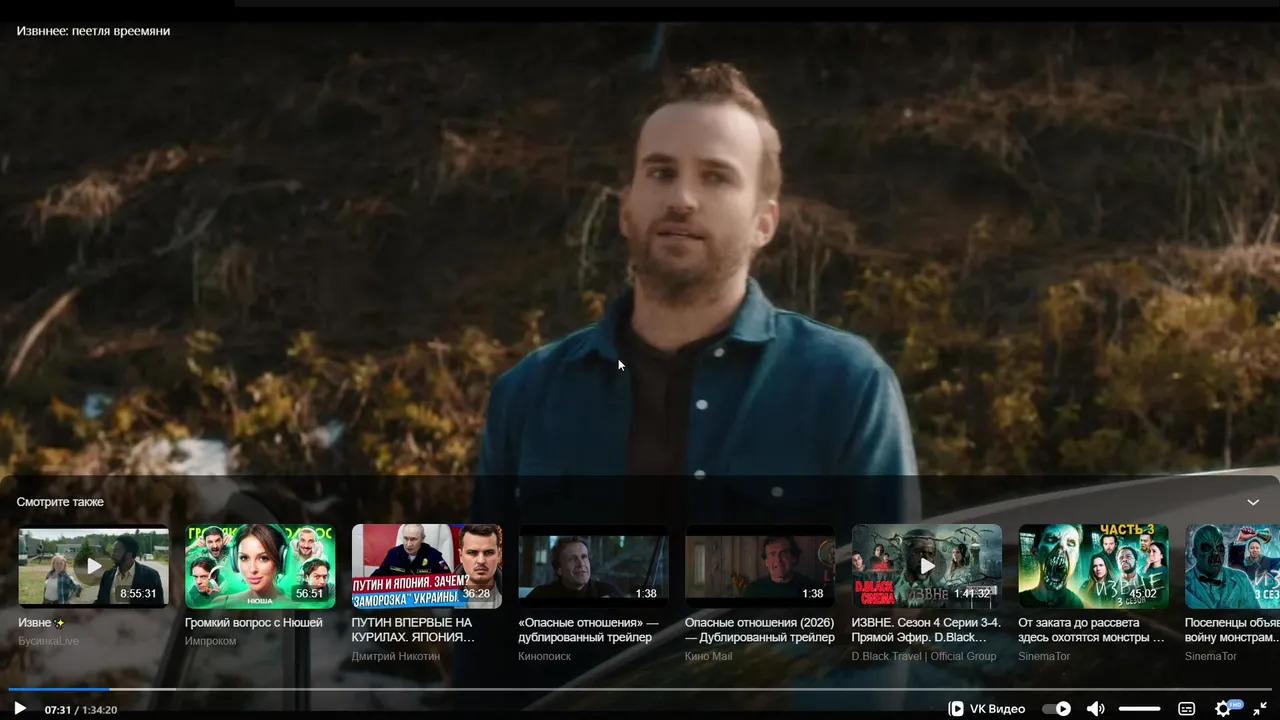Click the video title at top left
This screenshot has width=1280, height=720.
point(94,31)
